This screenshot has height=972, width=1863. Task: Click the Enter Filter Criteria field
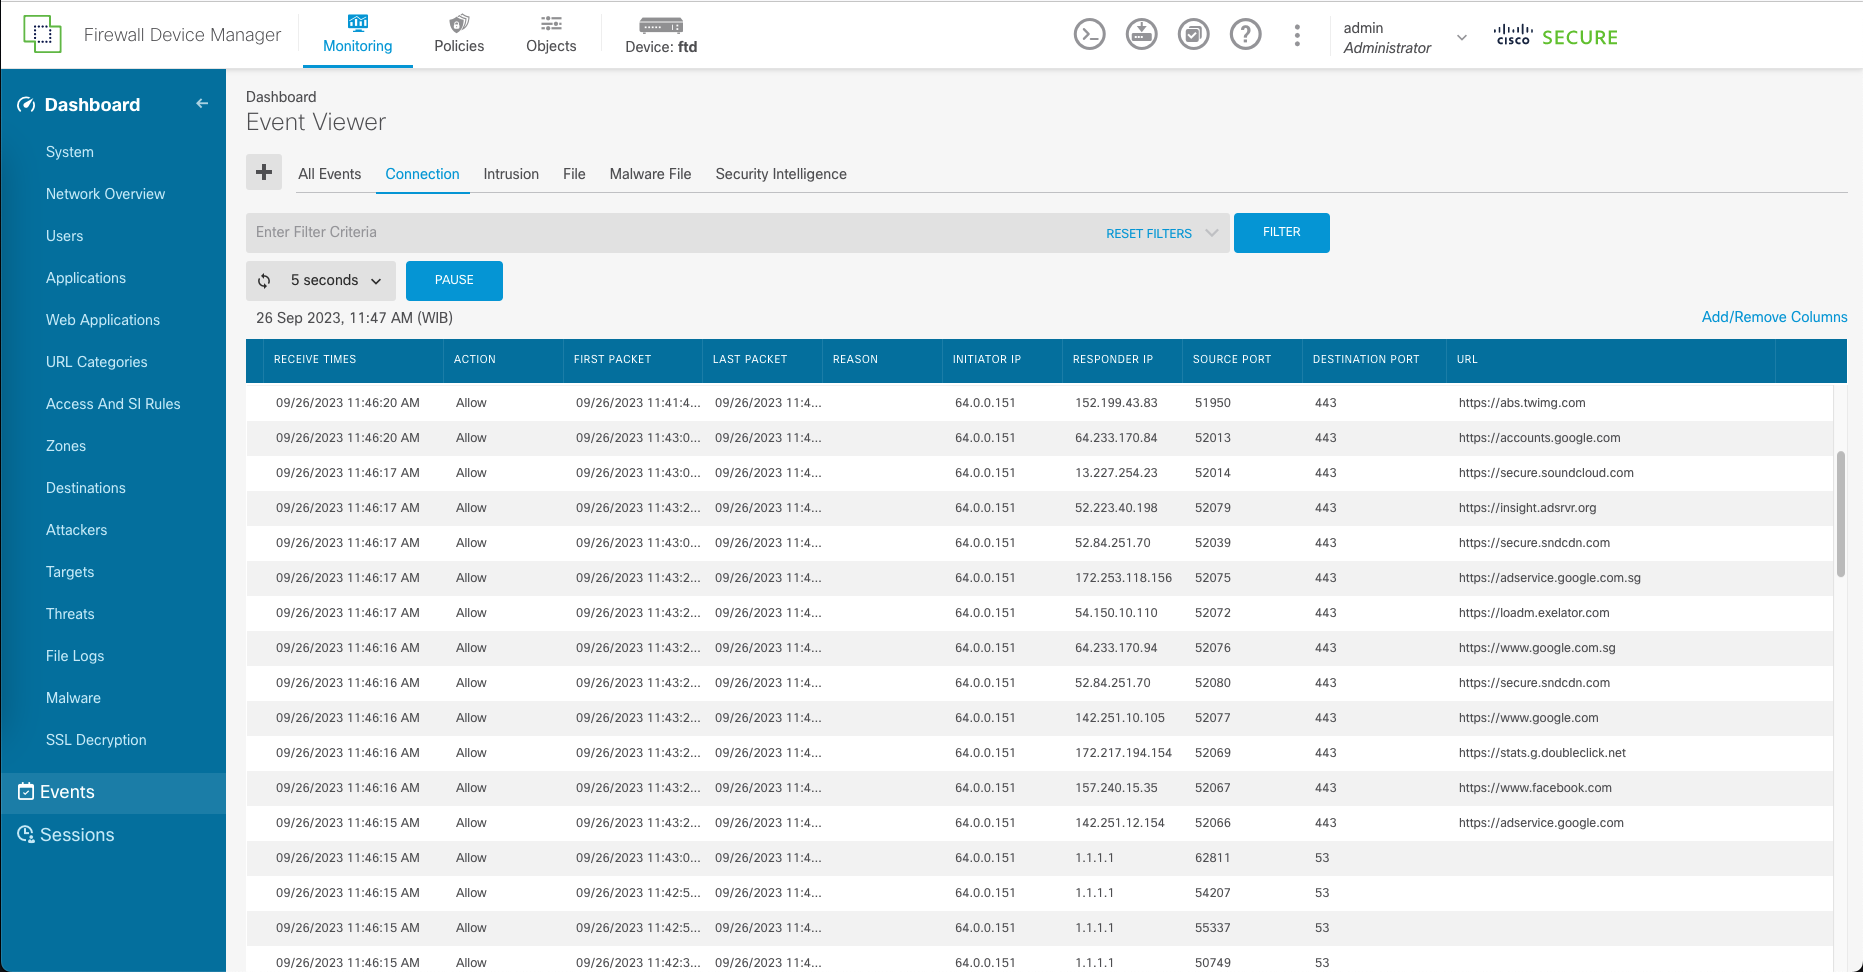670,233
